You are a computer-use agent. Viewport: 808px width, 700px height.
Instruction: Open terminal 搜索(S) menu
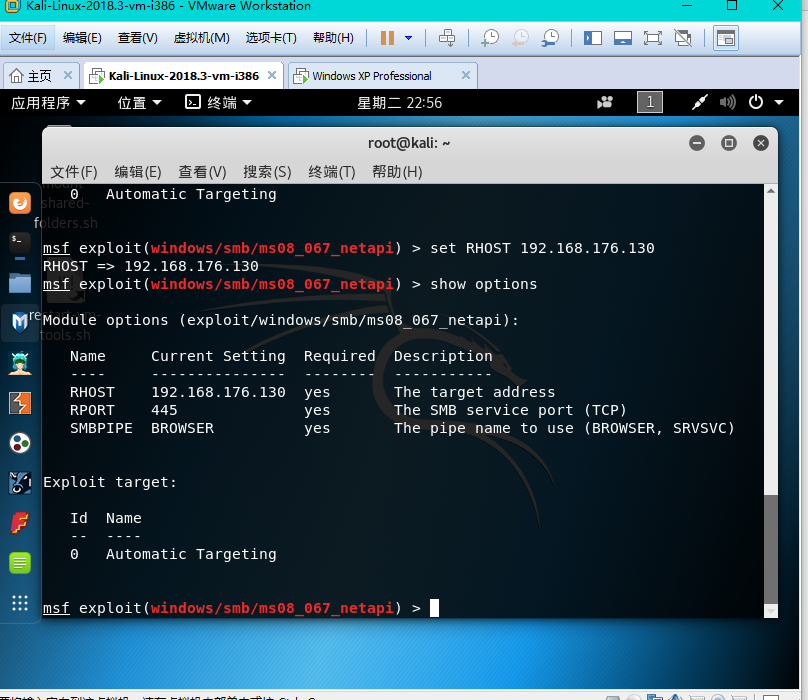[x=267, y=172]
